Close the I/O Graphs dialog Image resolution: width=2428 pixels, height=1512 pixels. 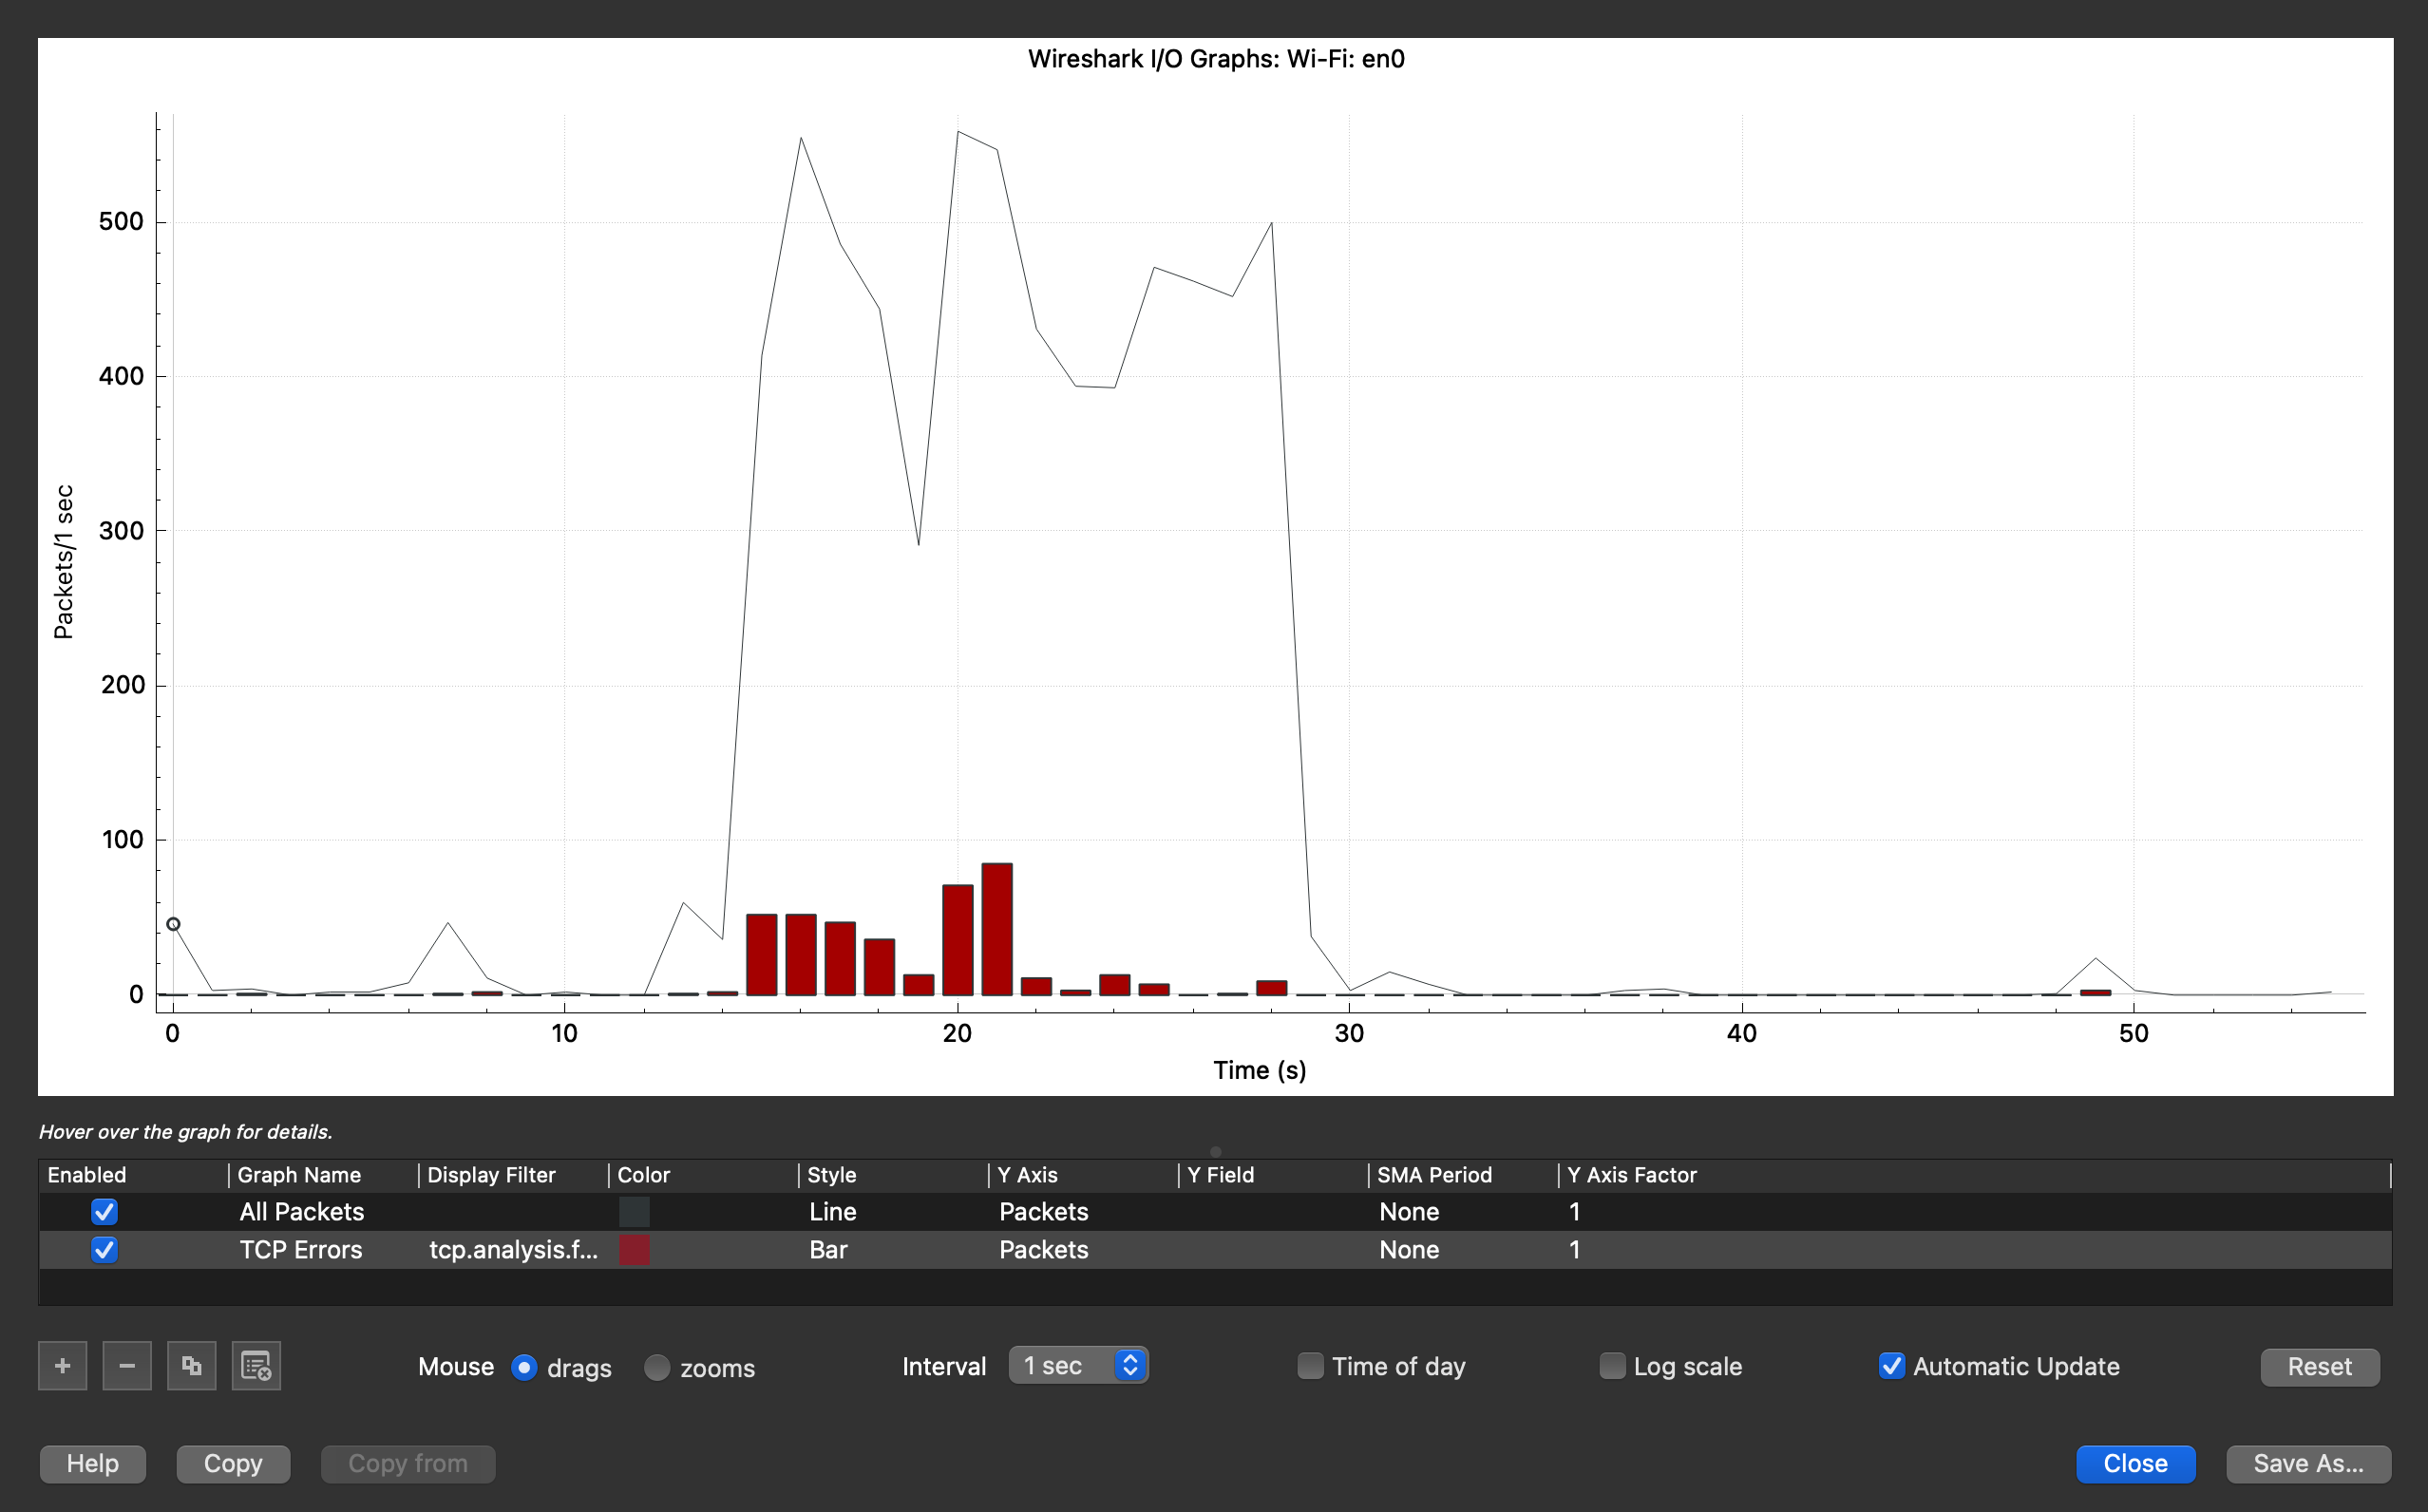[x=2135, y=1464]
